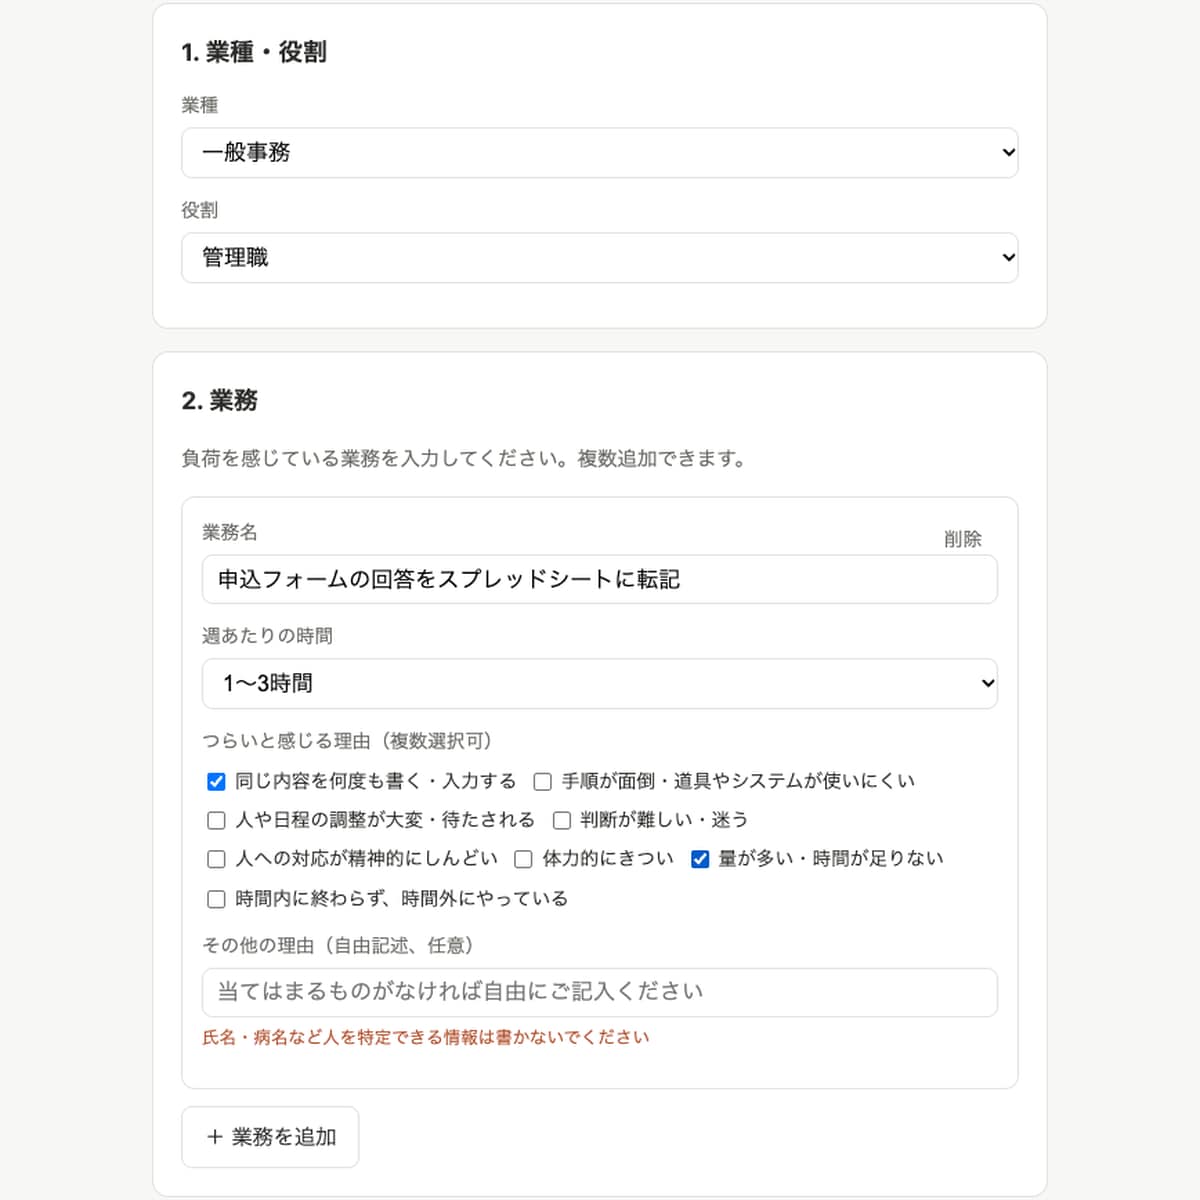Click the その他の理由 free text field
1200x1200 pixels.
pyautogui.click(x=600, y=993)
